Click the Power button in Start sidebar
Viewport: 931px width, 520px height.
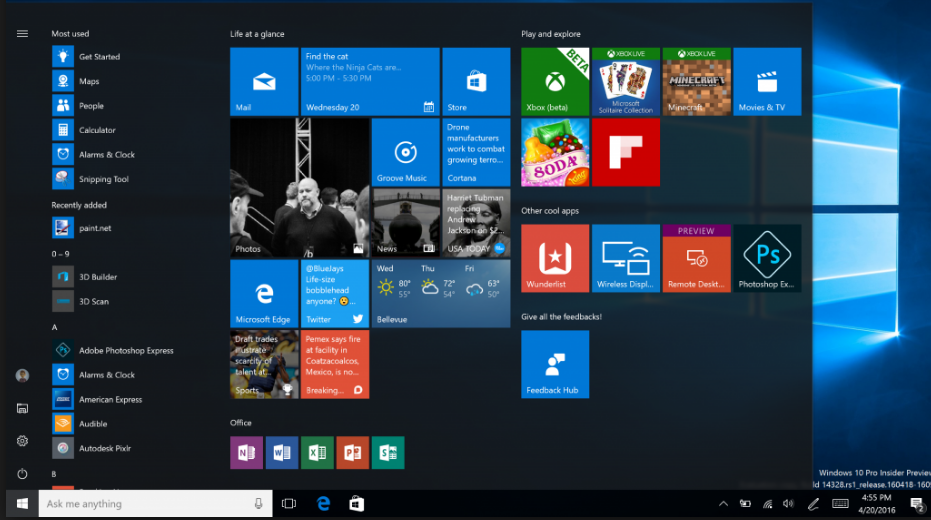23,474
